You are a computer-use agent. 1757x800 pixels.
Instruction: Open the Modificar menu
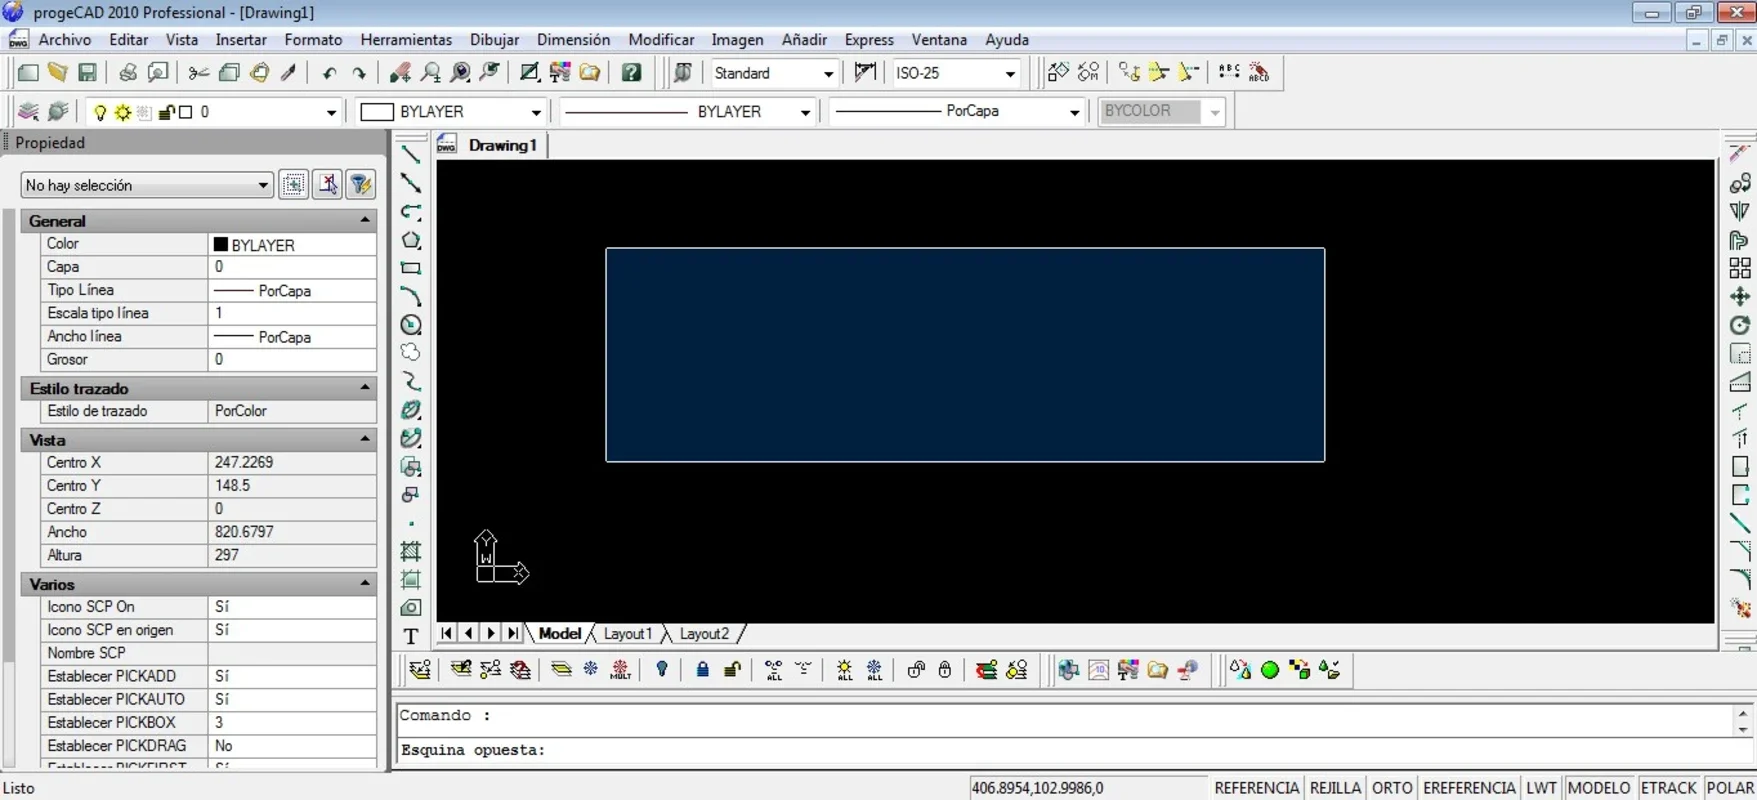coord(661,40)
